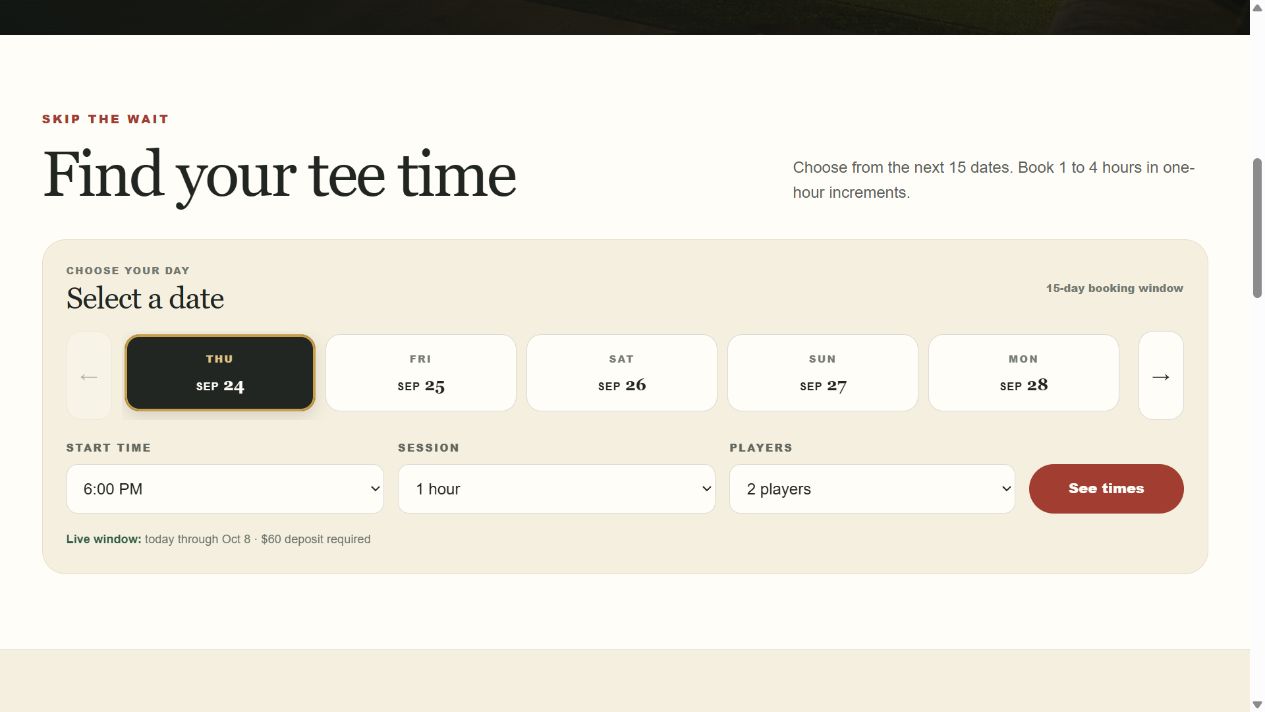Select Sunday Sep 27 date card
The width and height of the screenshot is (1265, 712).
tap(823, 373)
